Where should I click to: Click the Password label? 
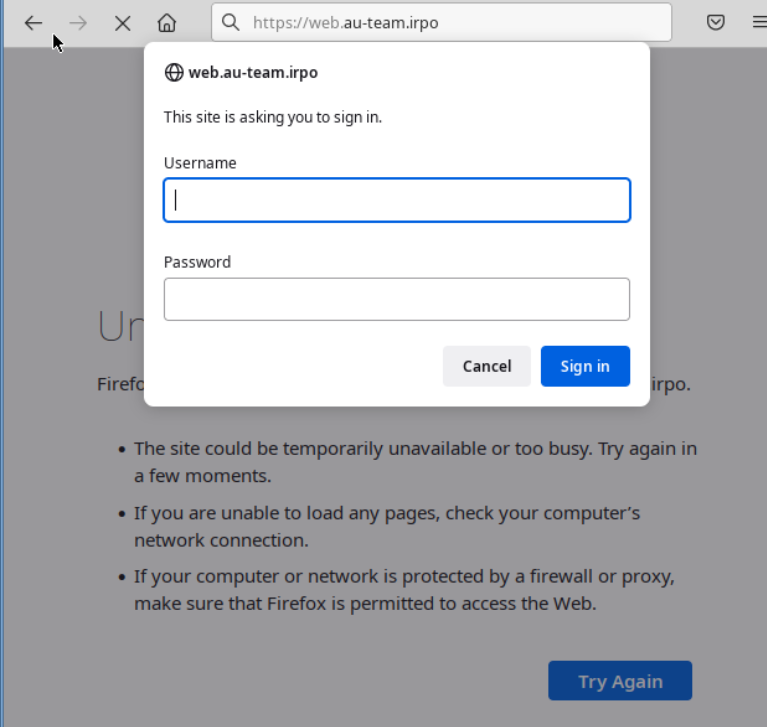[197, 262]
